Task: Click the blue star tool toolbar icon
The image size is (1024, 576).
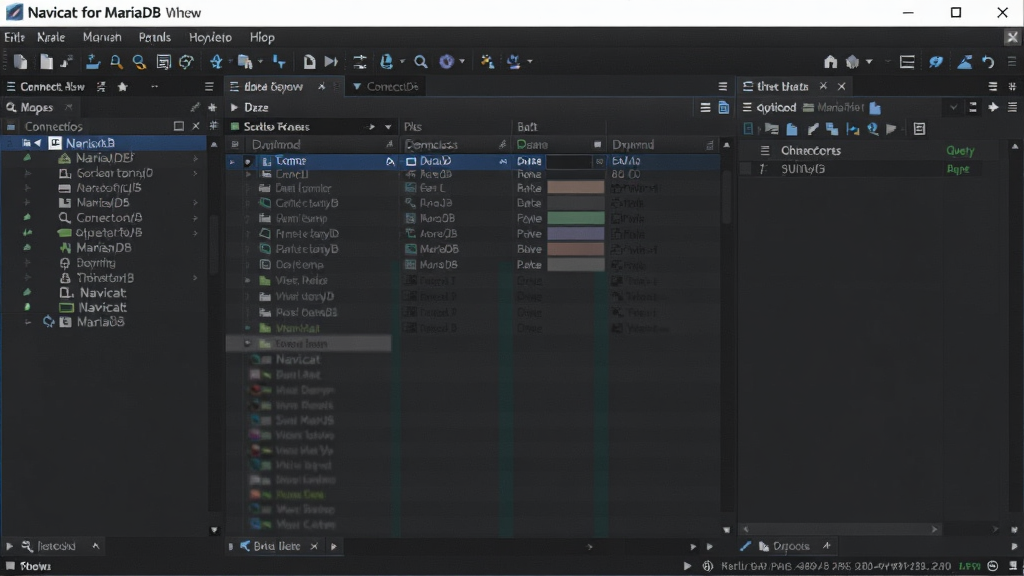Action: pos(216,61)
